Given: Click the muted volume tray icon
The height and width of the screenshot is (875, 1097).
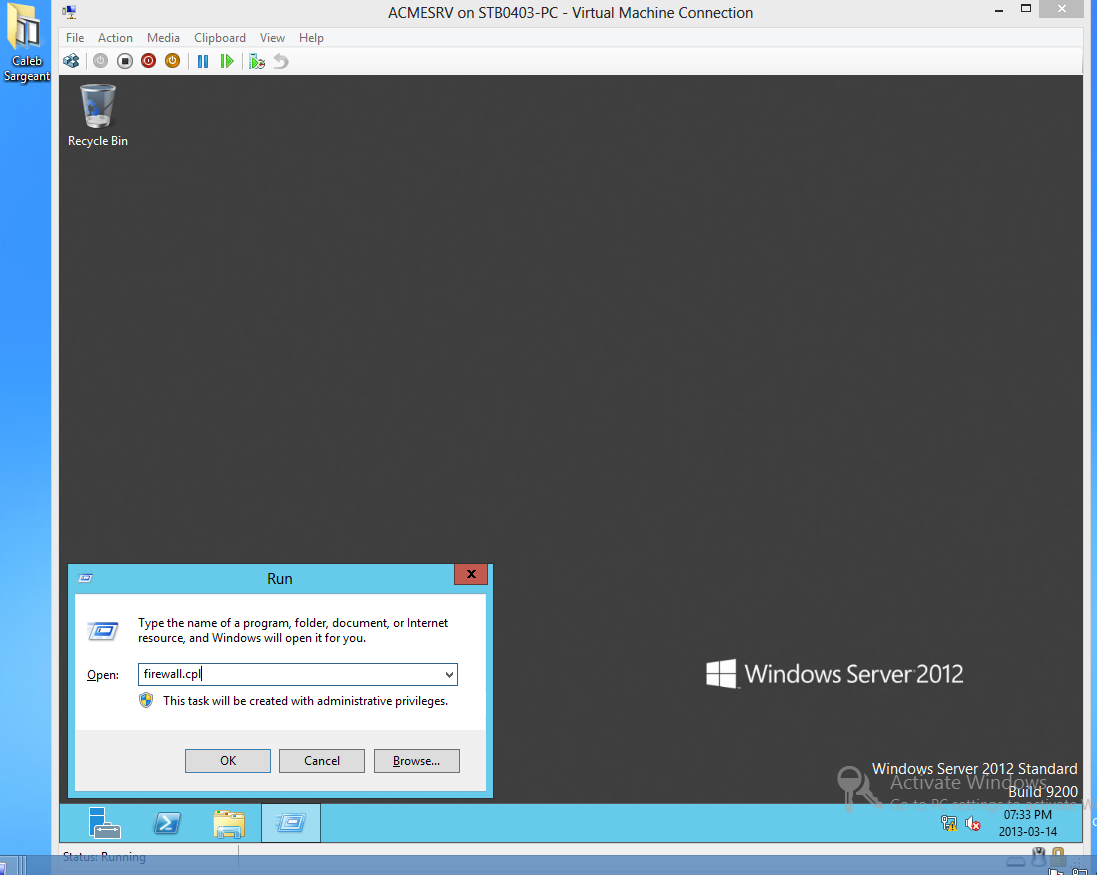Looking at the screenshot, I should [x=972, y=824].
